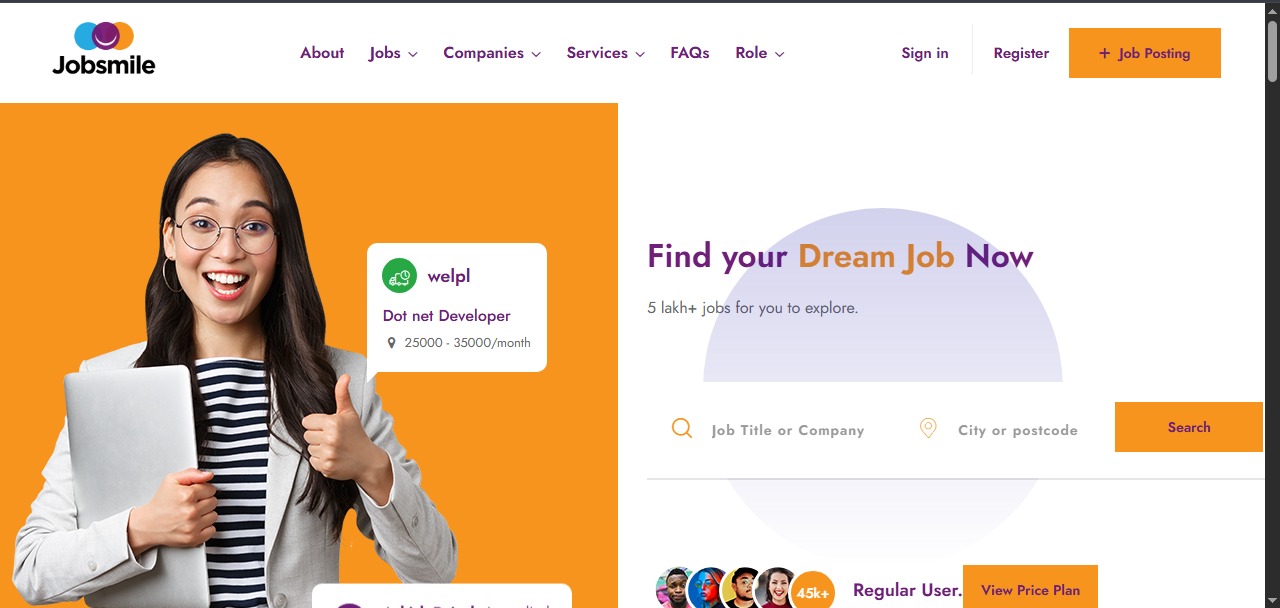Go to the About page
The image size is (1280, 608).
pyautogui.click(x=322, y=53)
